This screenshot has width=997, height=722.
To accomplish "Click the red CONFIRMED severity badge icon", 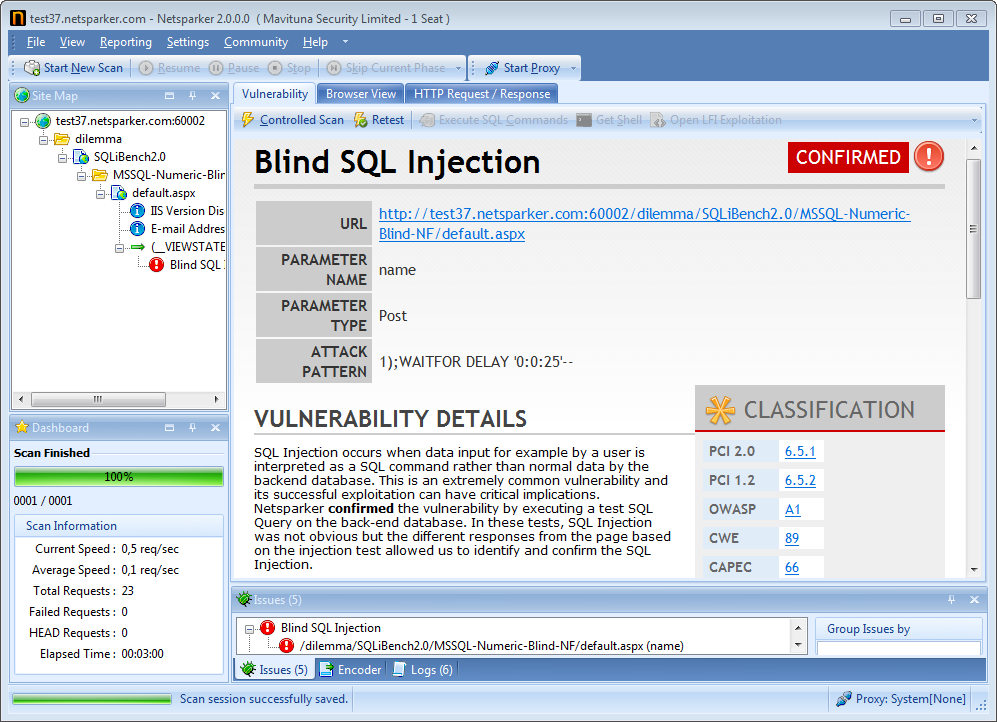I will (x=928, y=157).
